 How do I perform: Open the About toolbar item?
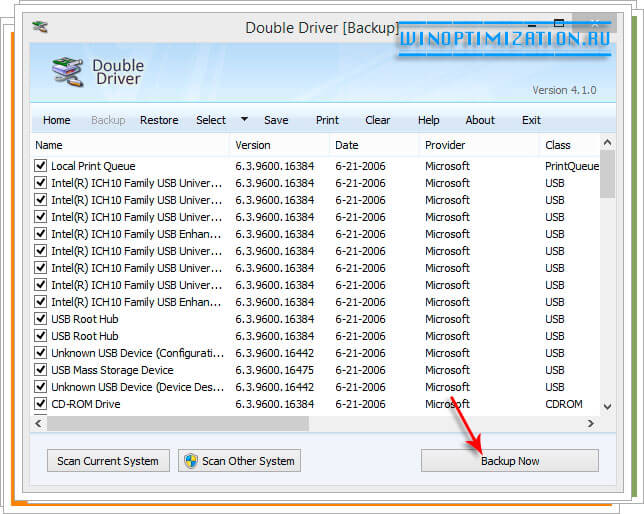tap(480, 120)
